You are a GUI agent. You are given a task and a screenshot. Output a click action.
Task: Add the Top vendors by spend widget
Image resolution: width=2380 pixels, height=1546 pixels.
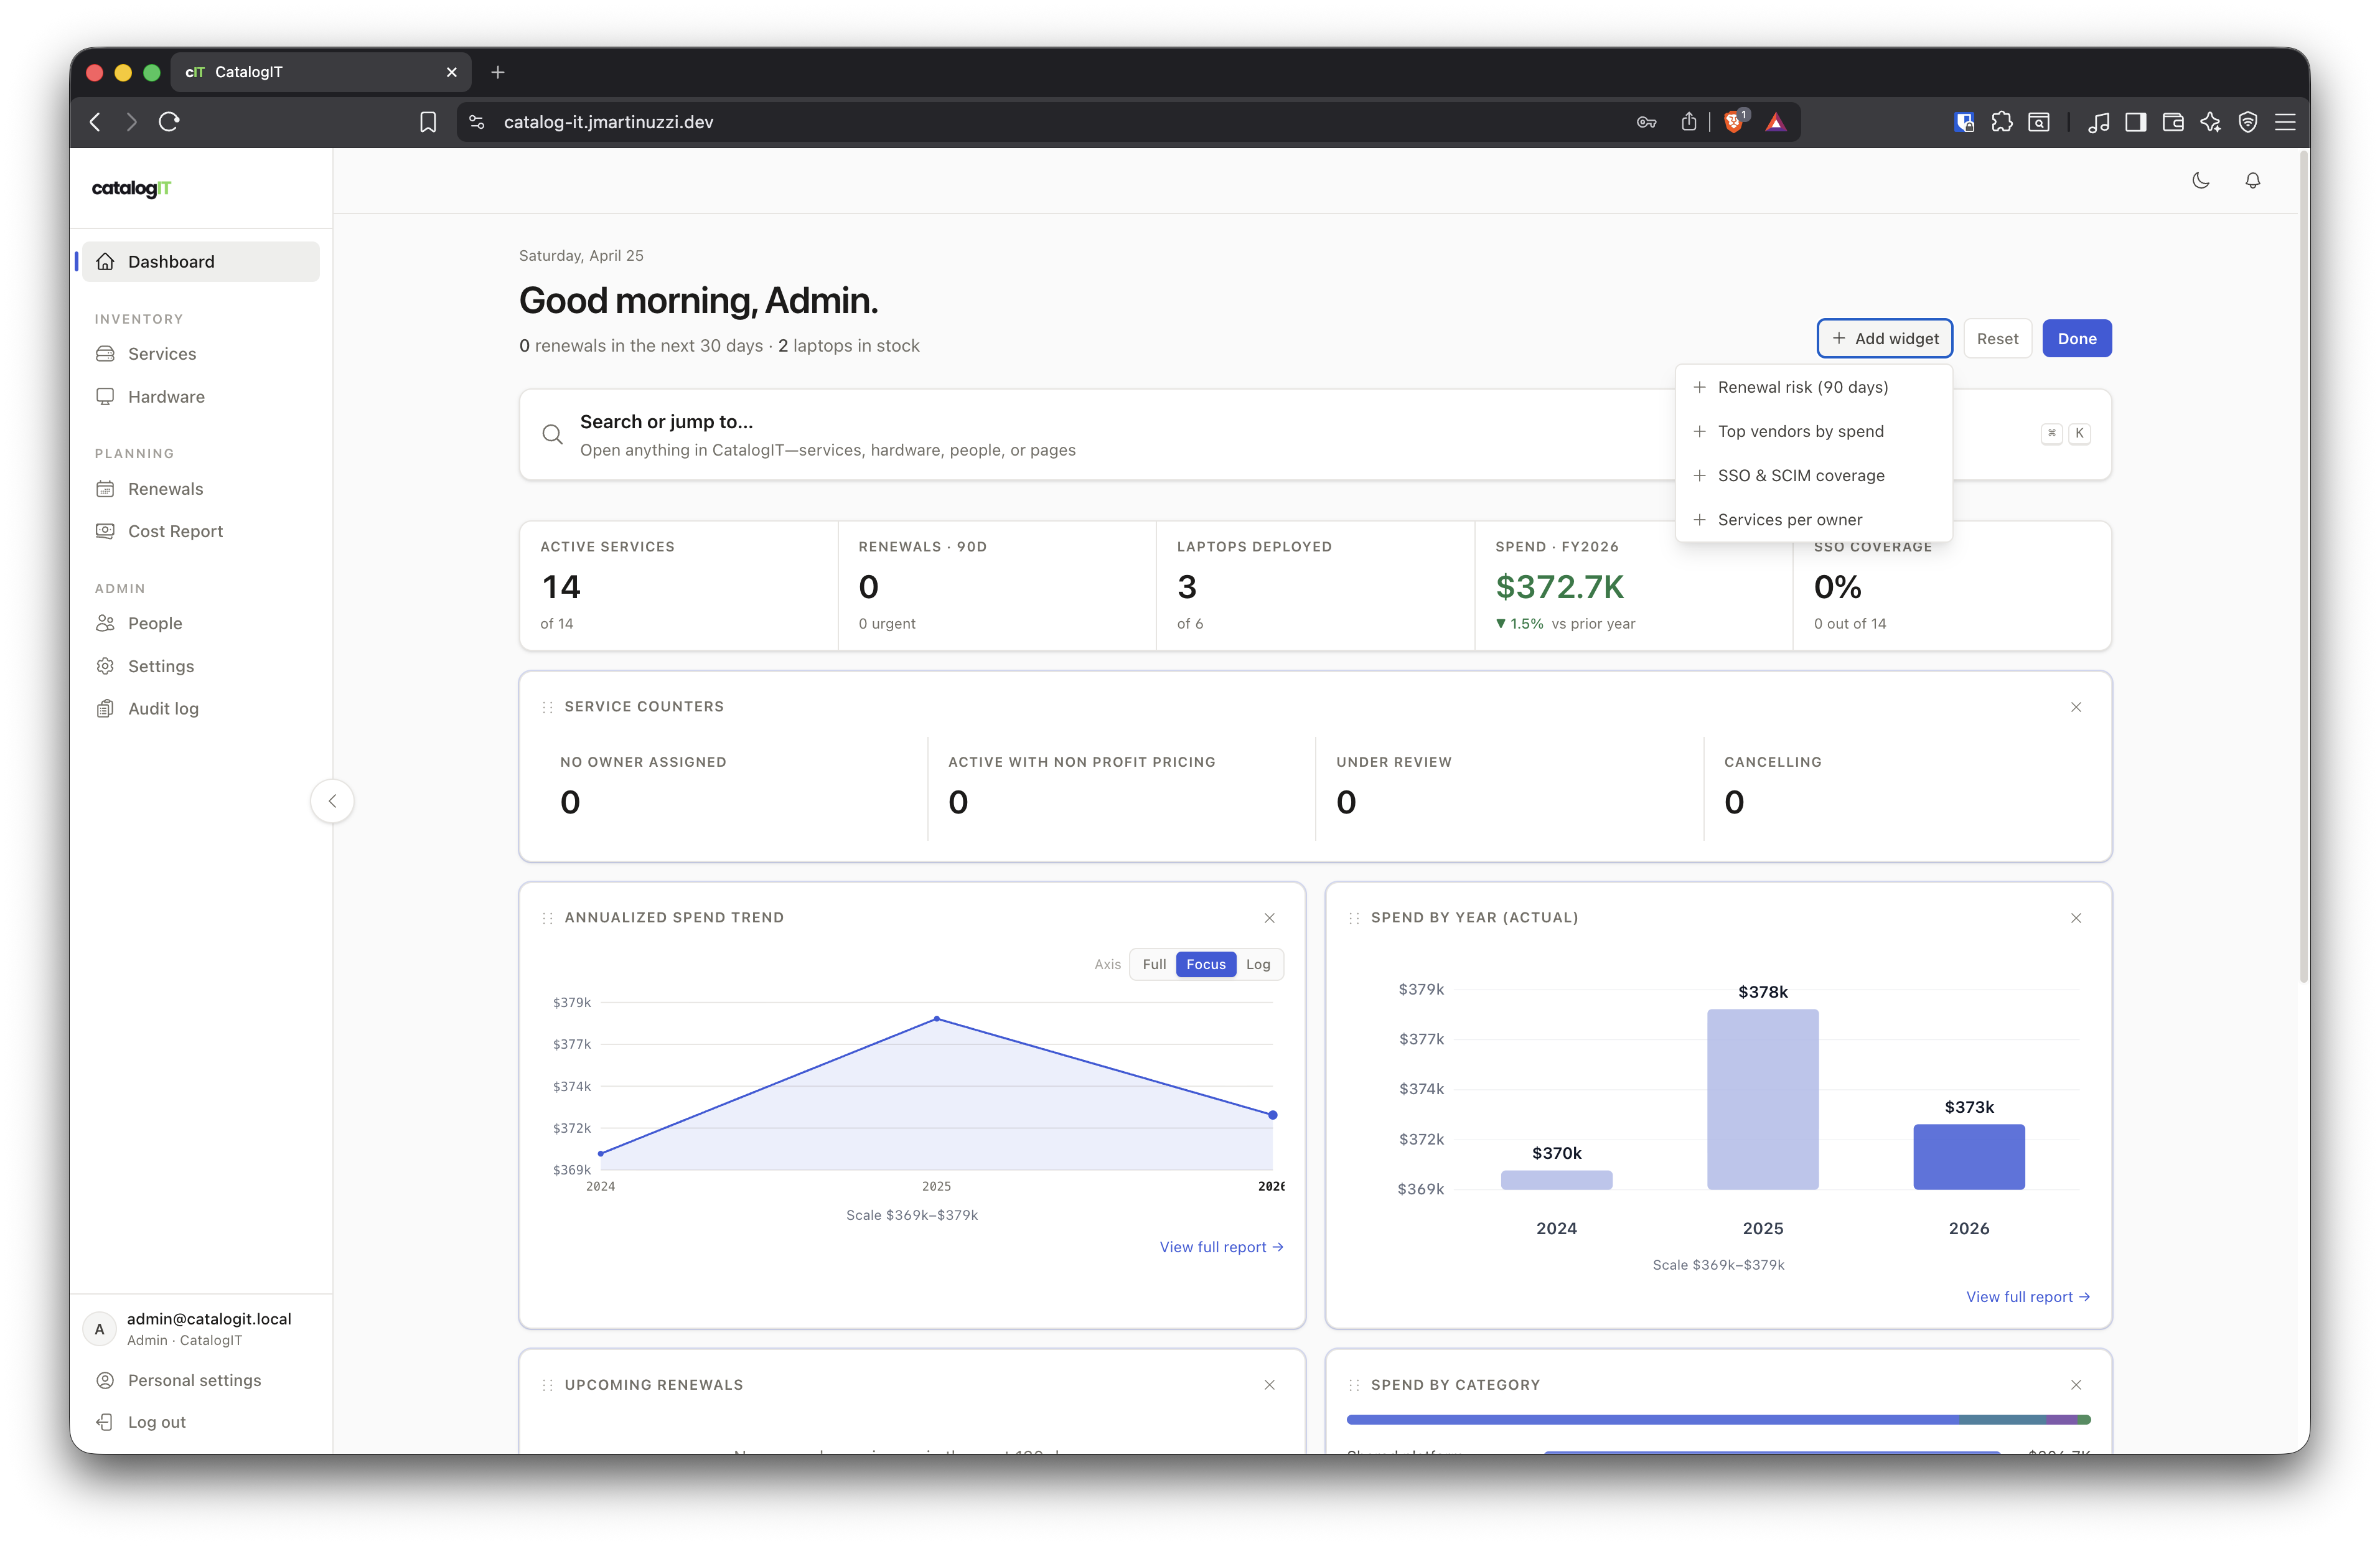pyautogui.click(x=1813, y=431)
